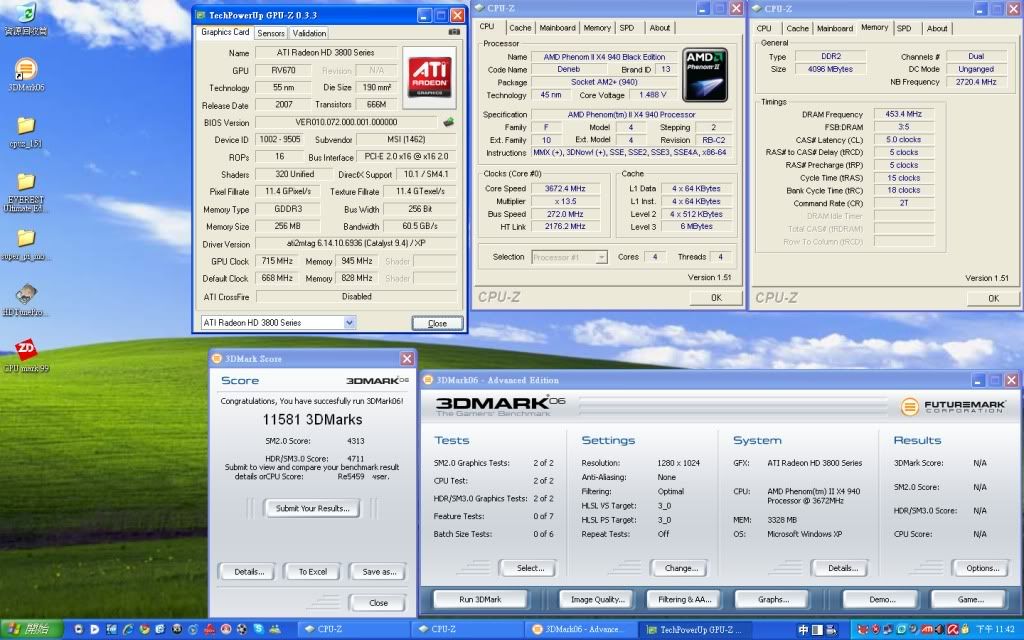The width and height of the screenshot is (1024, 640).
Task: Click NB Frequency 2720.4 MHz value
Action: click(976, 82)
